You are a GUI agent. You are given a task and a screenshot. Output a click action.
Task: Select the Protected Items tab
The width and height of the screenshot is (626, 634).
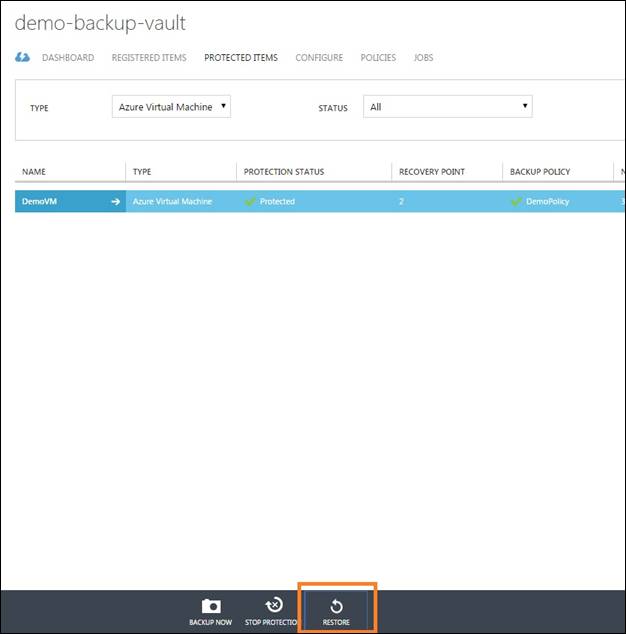(241, 57)
